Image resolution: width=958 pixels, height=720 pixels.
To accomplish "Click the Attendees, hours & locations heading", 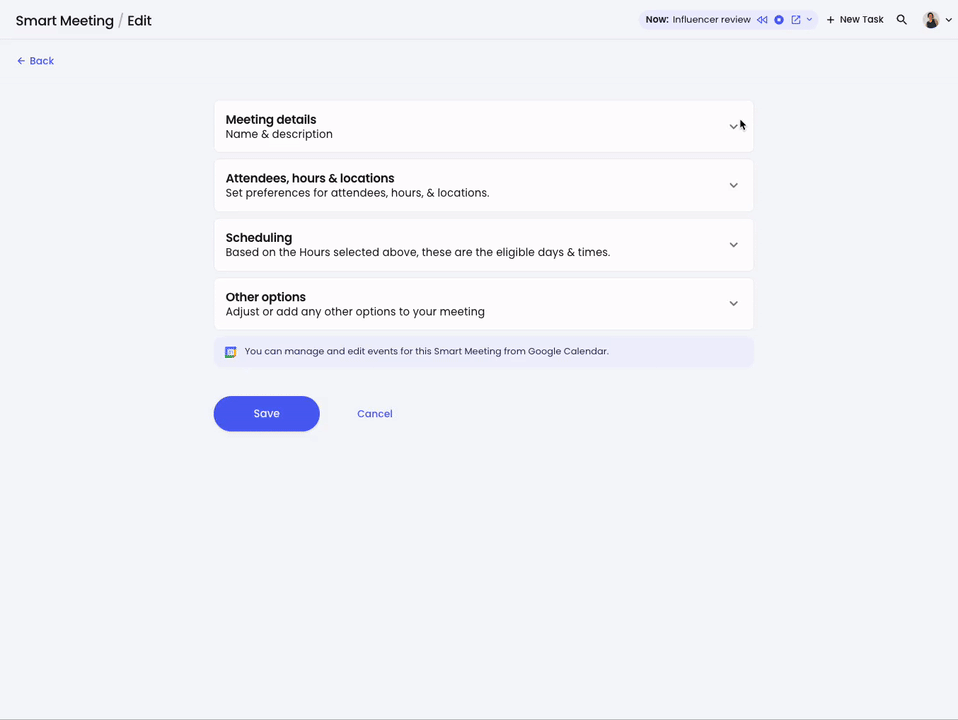I will point(310,178).
